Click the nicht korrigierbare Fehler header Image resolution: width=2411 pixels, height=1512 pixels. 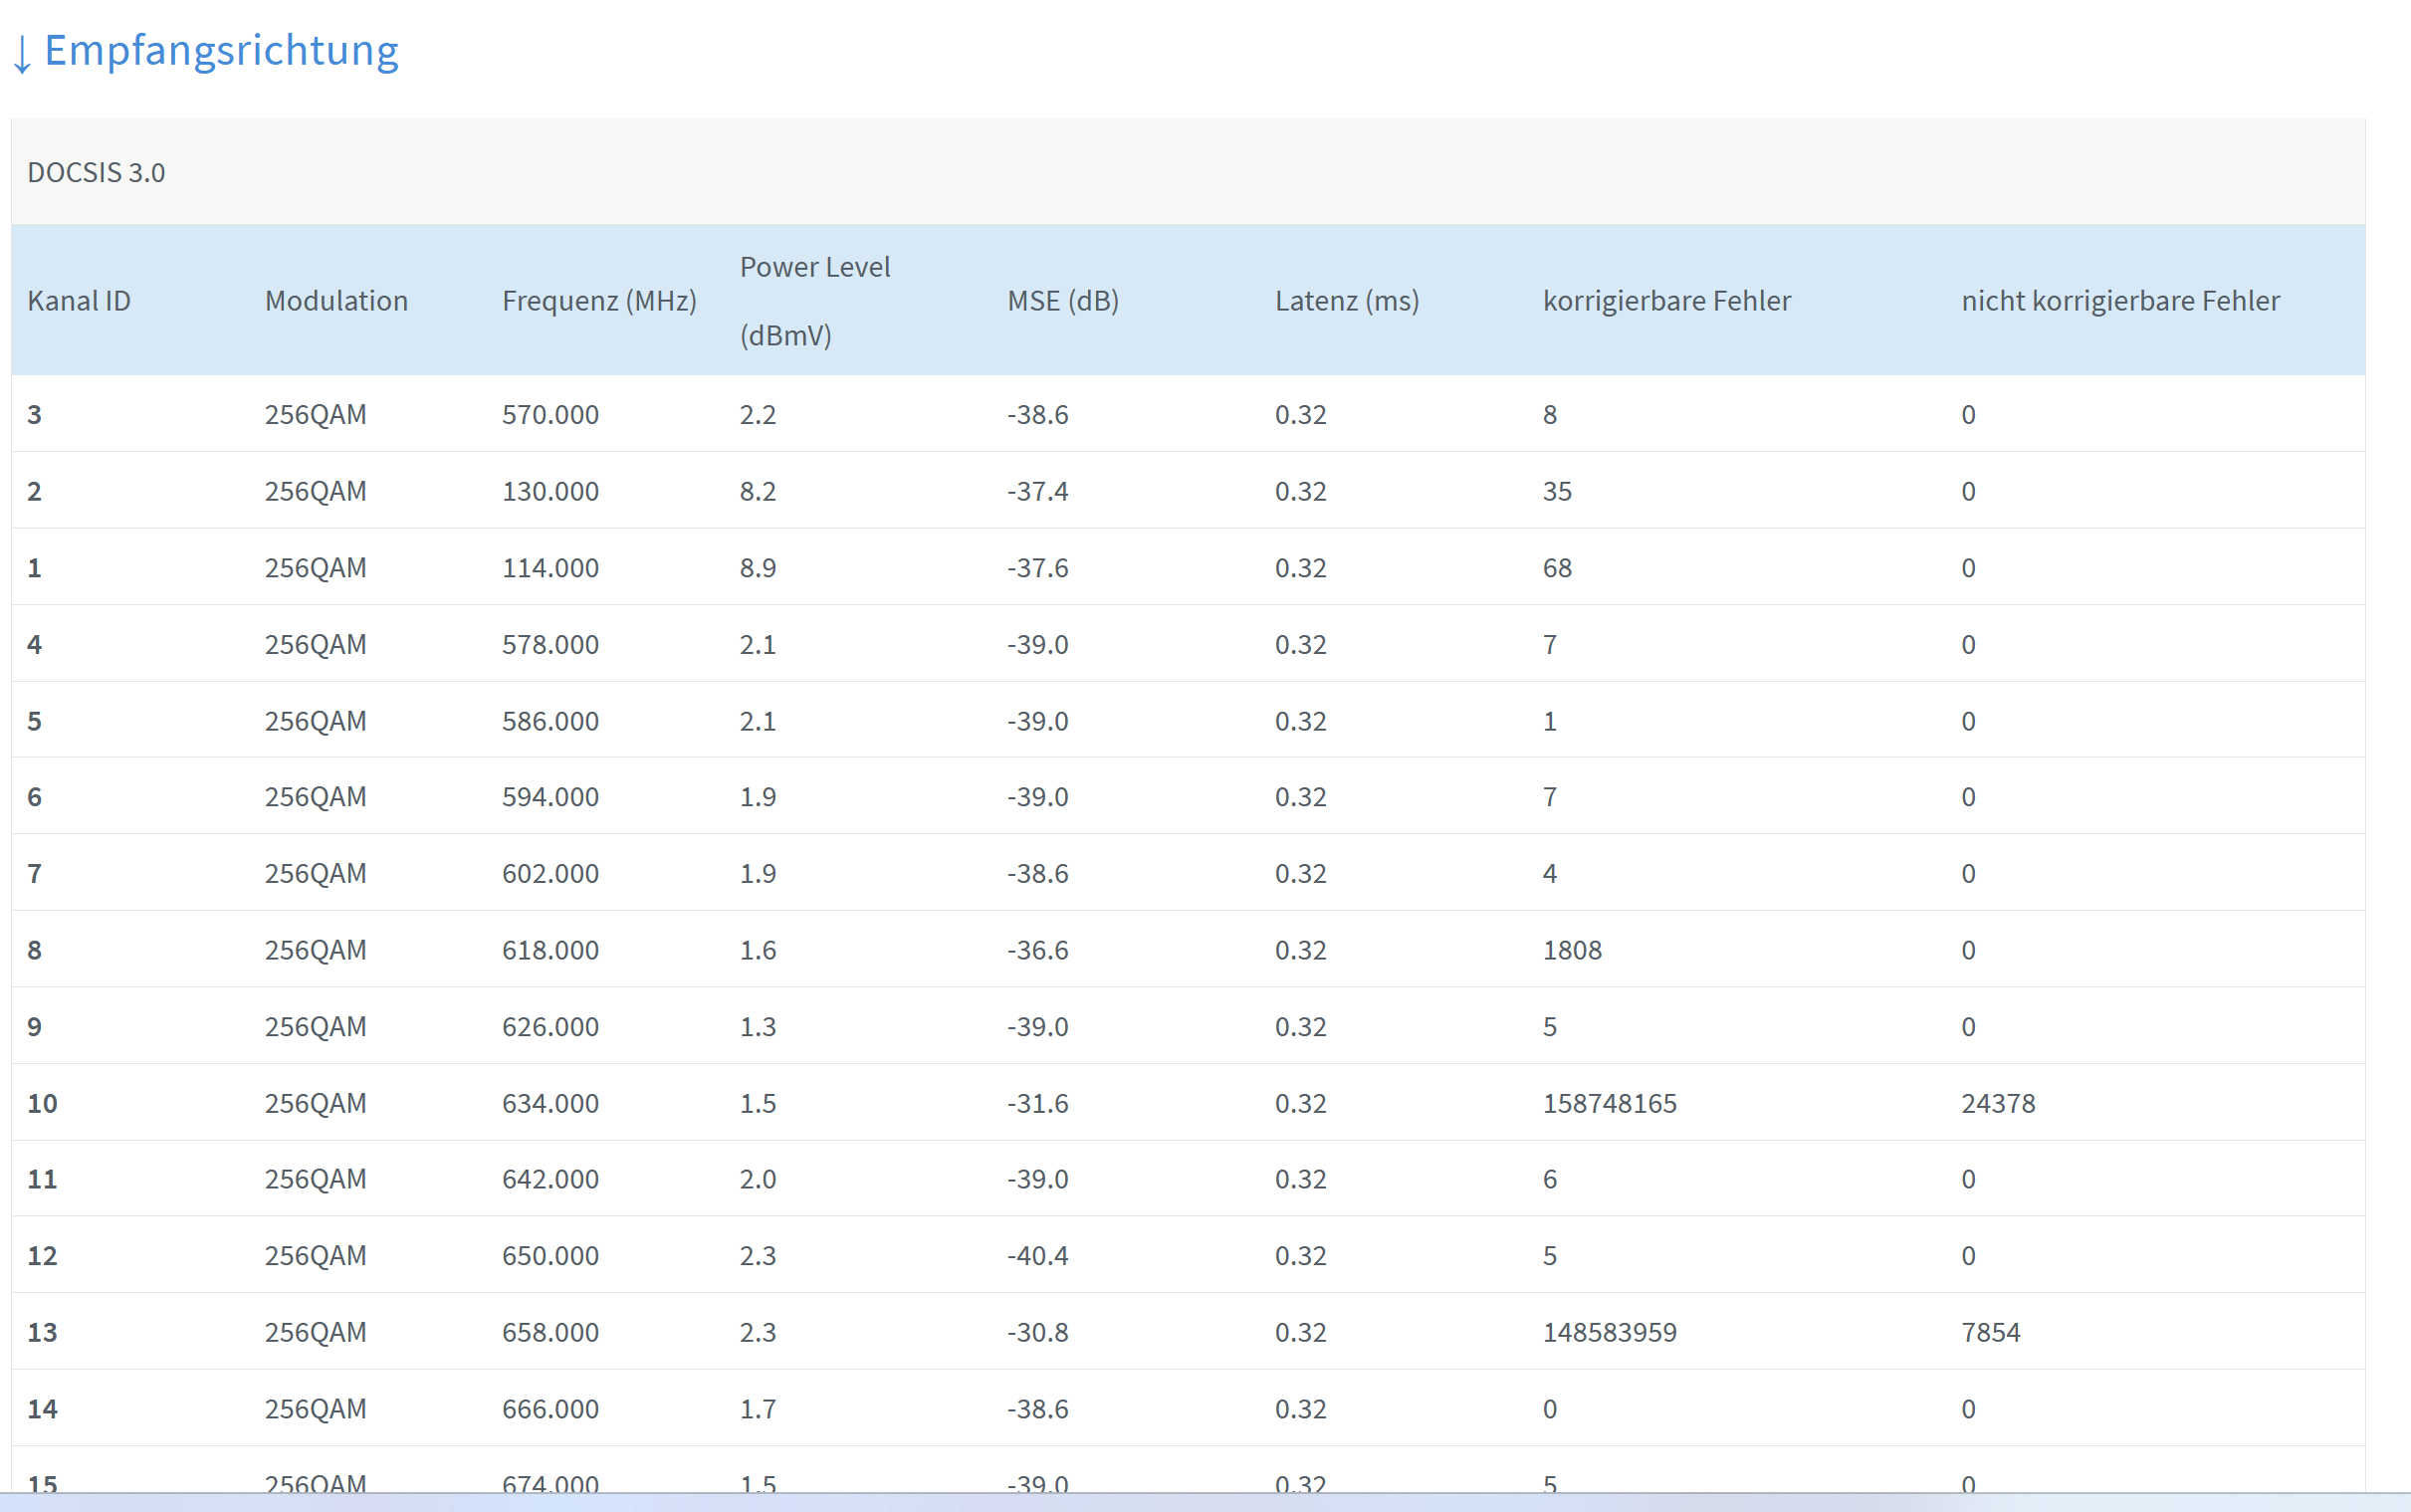pyautogui.click(x=2120, y=301)
